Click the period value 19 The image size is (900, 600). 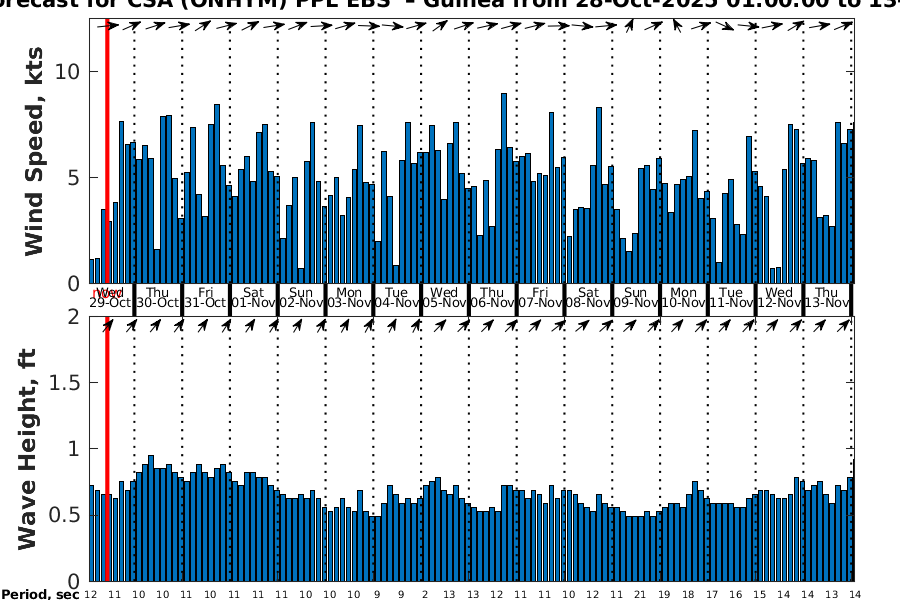[x=663, y=594]
